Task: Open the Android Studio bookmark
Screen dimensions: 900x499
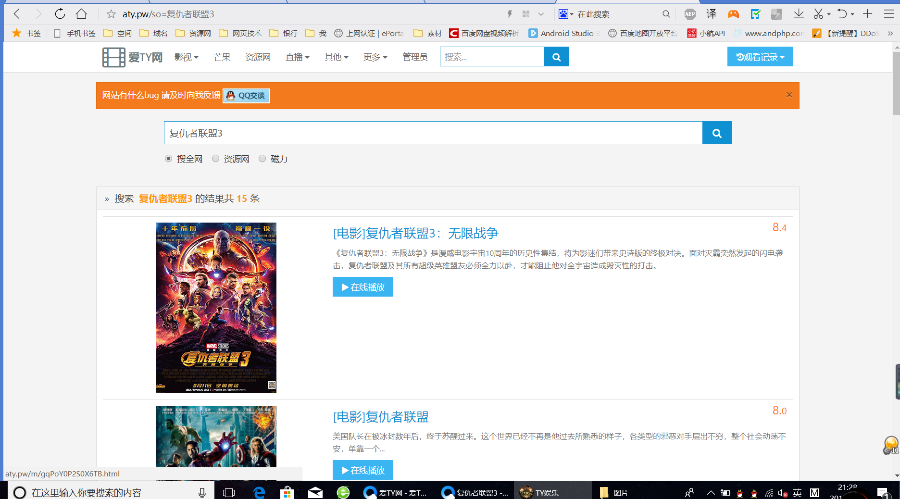Action: click(x=563, y=33)
